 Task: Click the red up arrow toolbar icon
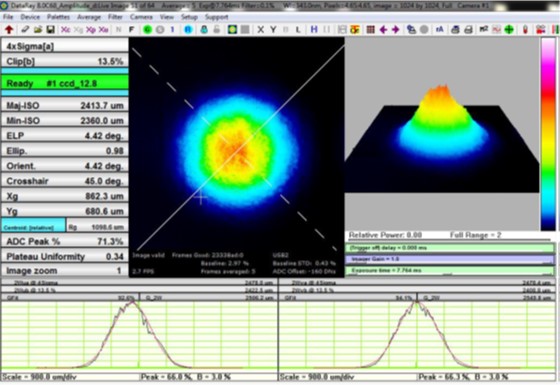pos(9,30)
